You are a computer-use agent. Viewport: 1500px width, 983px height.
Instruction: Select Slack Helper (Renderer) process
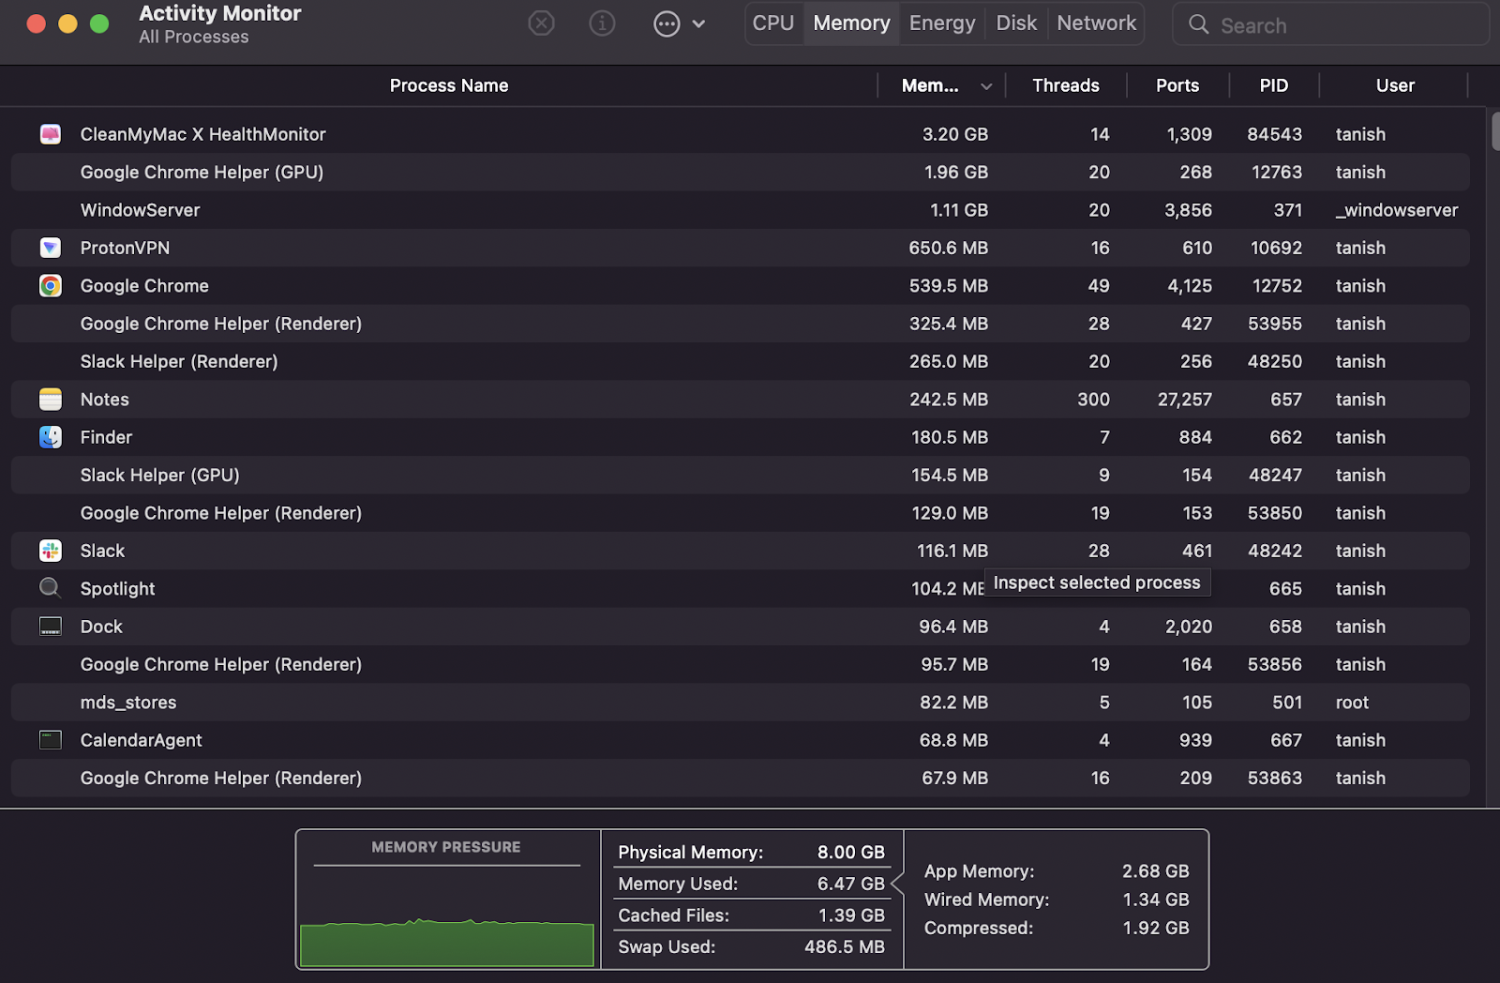pyautogui.click(x=740, y=361)
